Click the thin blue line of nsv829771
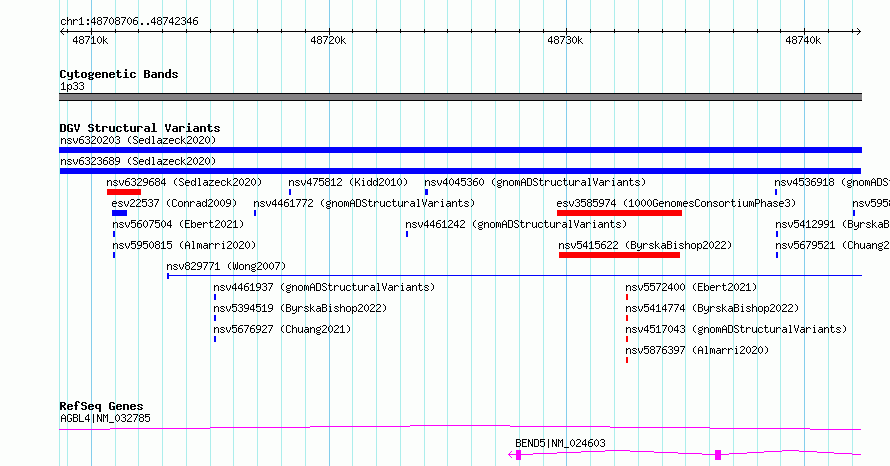The image size is (890, 466). pyautogui.click(x=514, y=276)
